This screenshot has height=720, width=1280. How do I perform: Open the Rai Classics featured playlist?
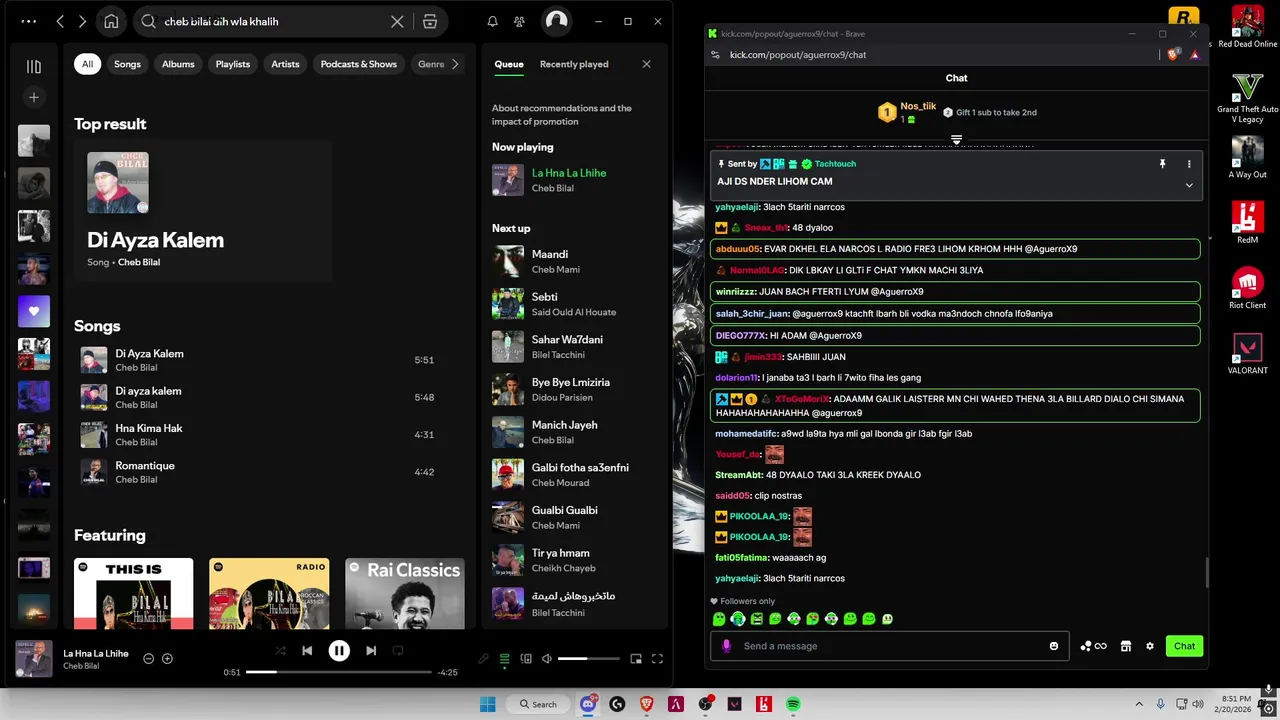point(404,594)
